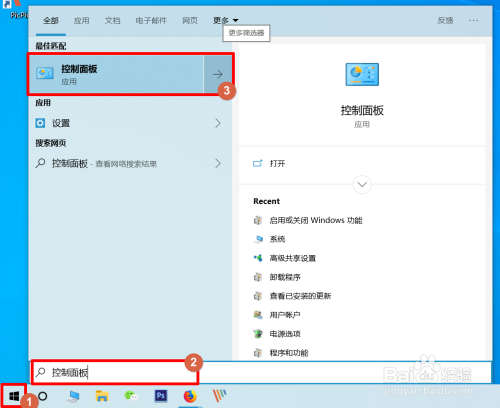Click the 设置 gear icon

pos(40,123)
